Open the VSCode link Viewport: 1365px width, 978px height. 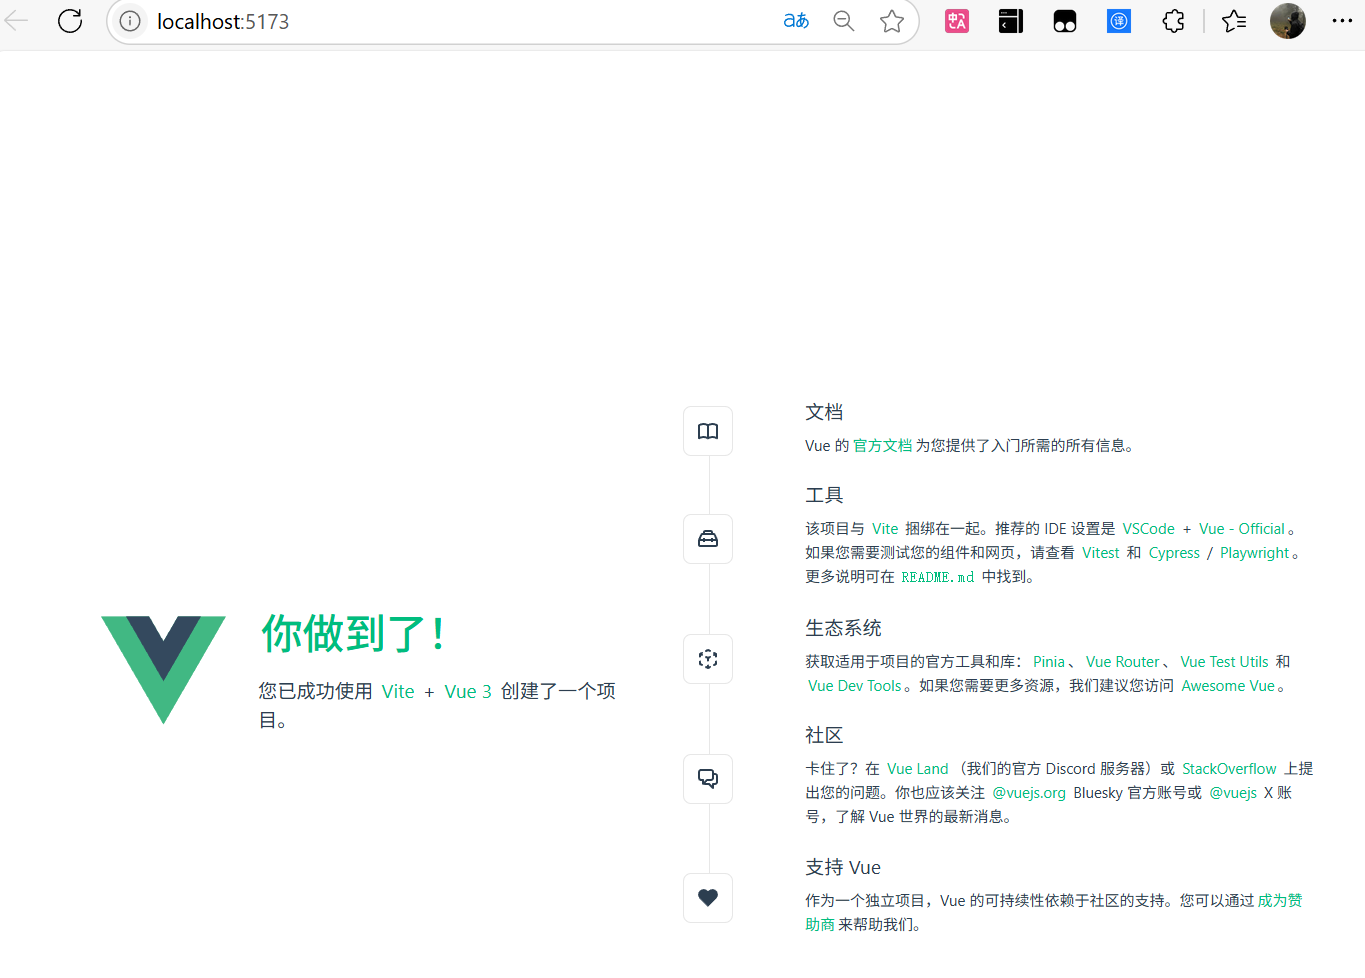pyautogui.click(x=1148, y=529)
